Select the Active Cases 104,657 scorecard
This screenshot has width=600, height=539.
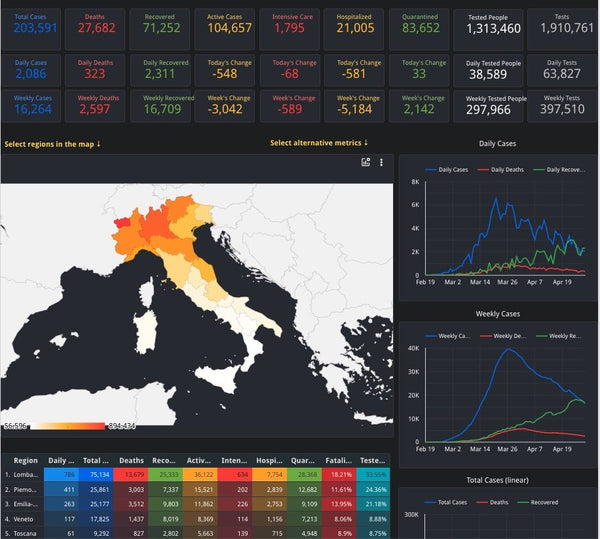(225, 29)
